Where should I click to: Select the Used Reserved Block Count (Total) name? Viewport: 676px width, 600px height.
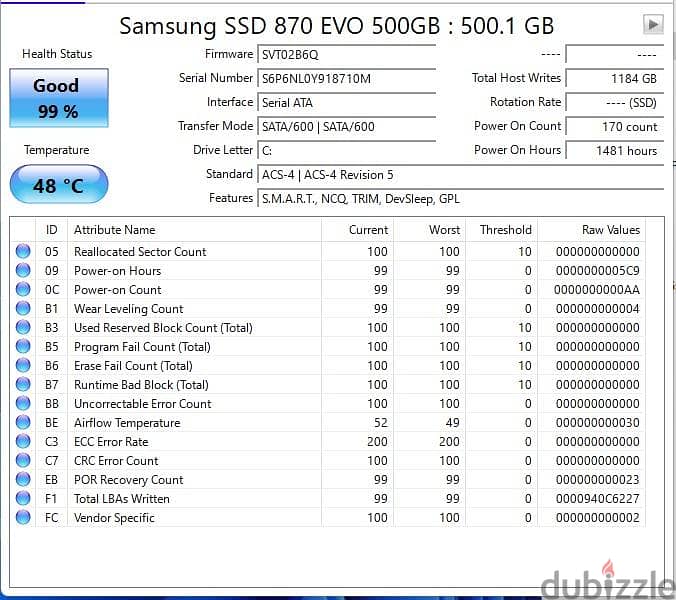pos(163,328)
